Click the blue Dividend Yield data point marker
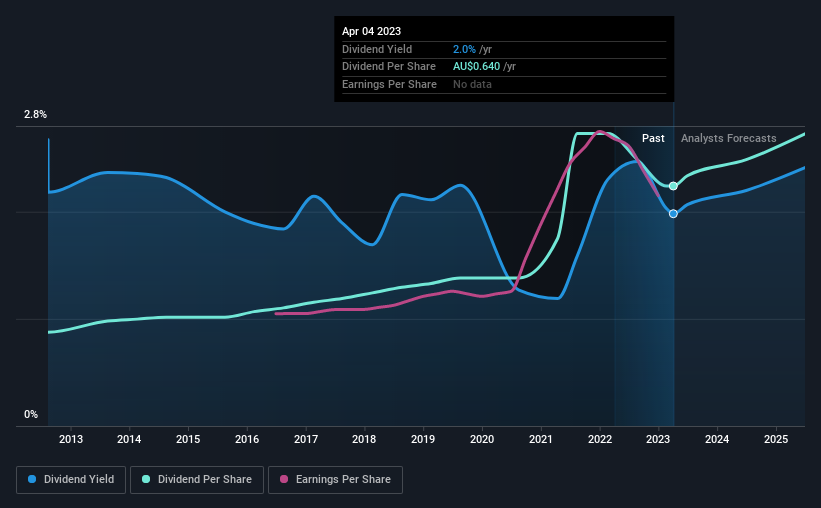 coord(673,214)
